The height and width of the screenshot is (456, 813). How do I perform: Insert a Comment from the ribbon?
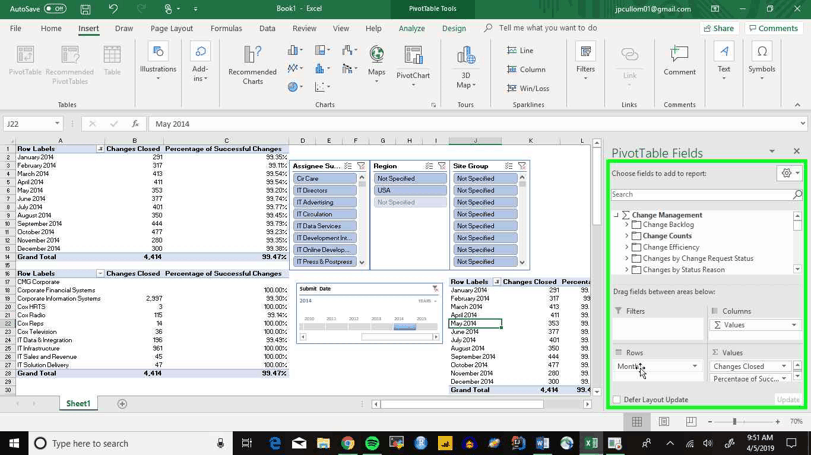(679, 61)
